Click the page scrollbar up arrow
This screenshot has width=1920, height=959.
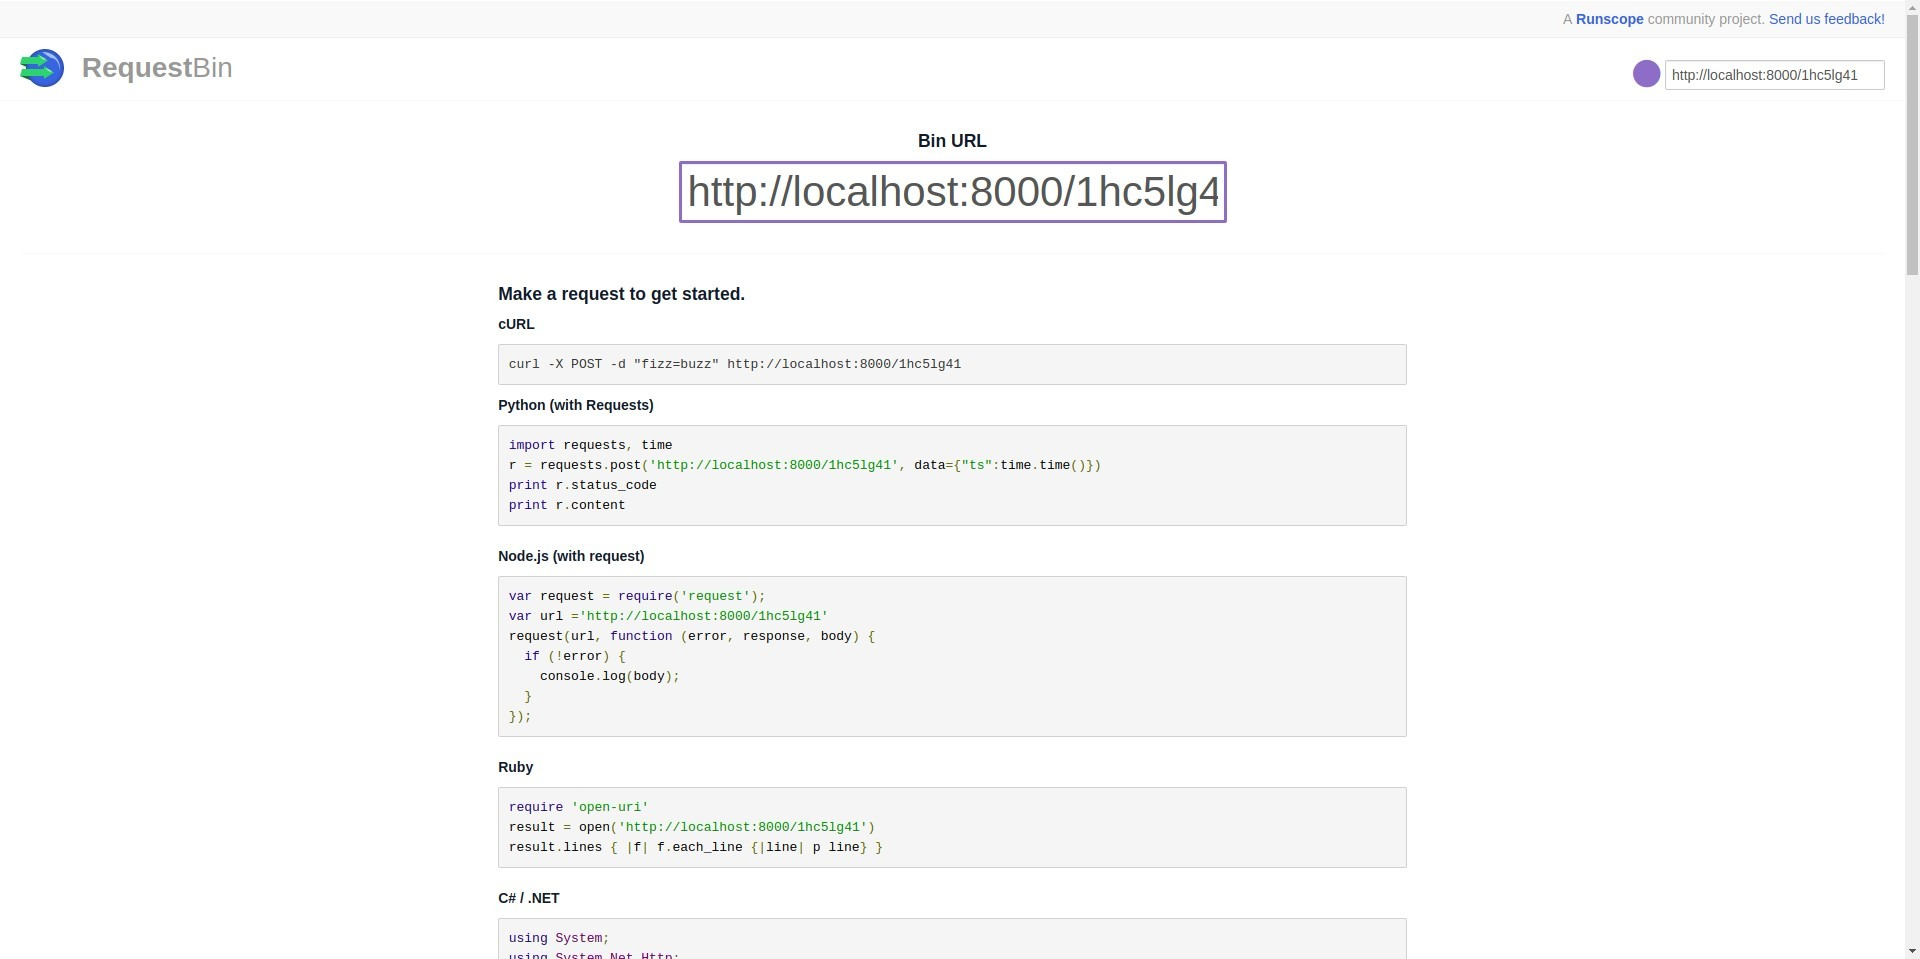[1912, 7]
